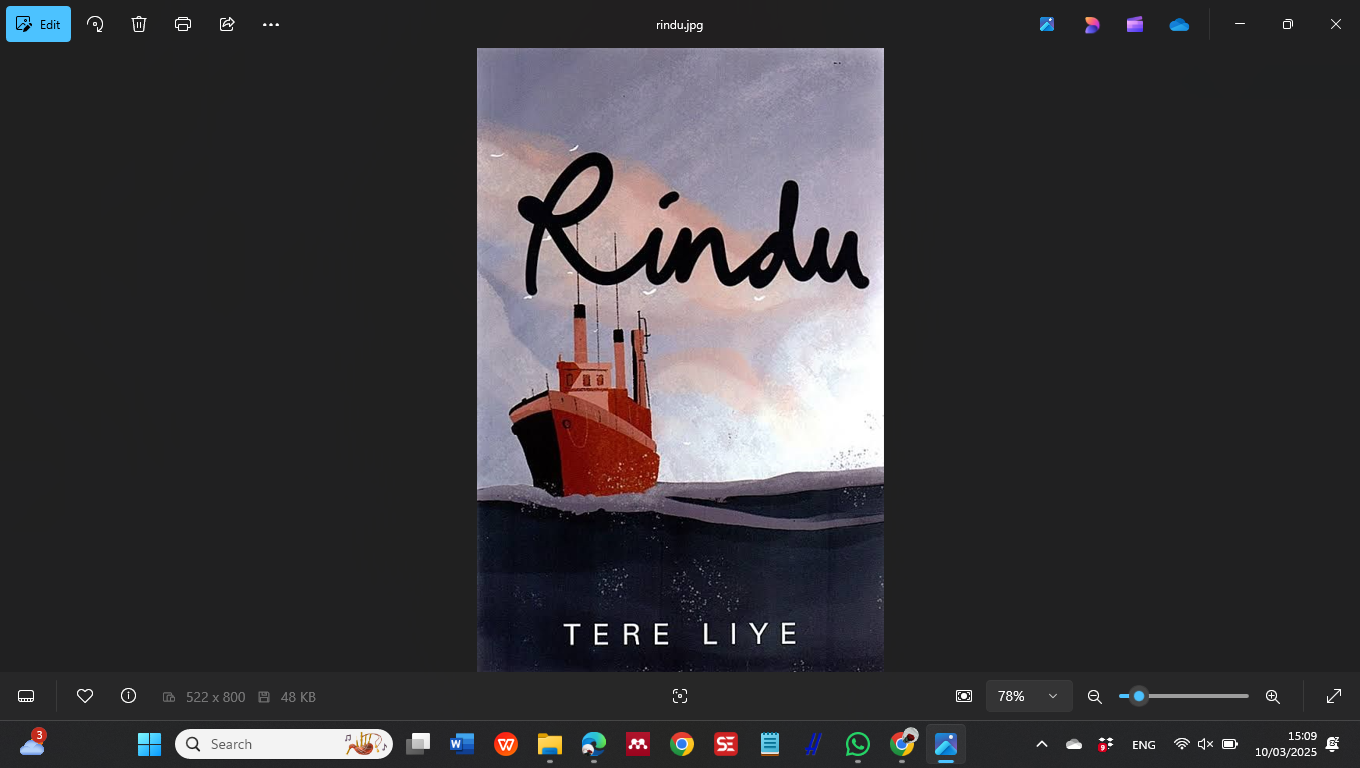Image resolution: width=1360 pixels, height=768 pixels.
Task: Rotate the image with the rotate icon
Action: click(x=95, y=24)
